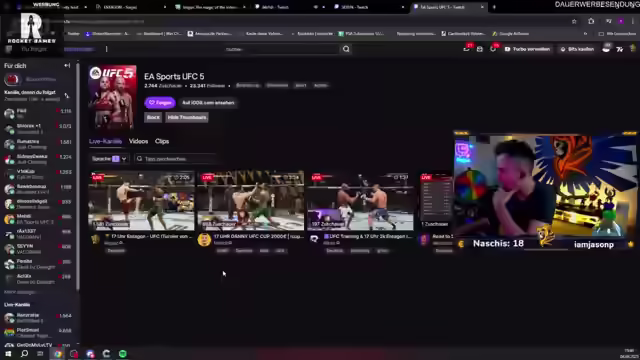Open the whispers inbox icon
The width and height of the screenshot is (640, 360).
coord(480,49)
